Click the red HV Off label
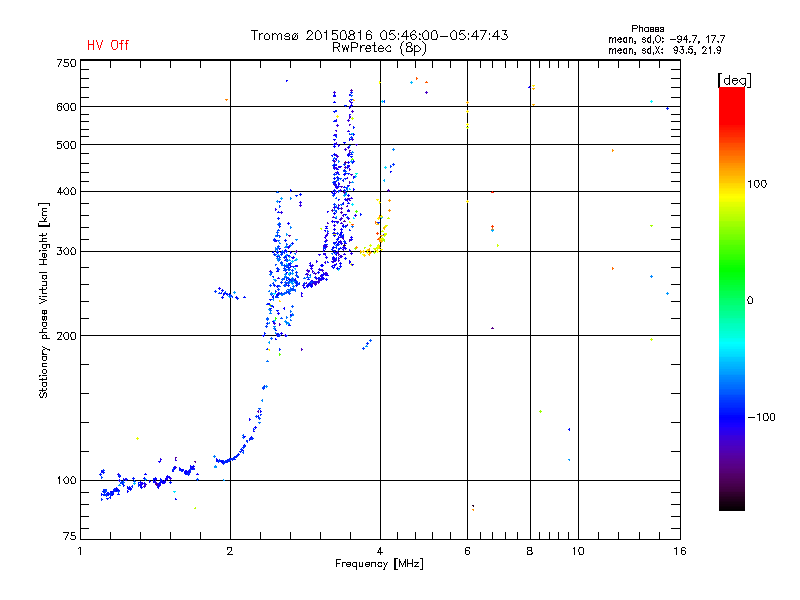Viewport: 800px width, 600px height. click(x=108, y=45)
